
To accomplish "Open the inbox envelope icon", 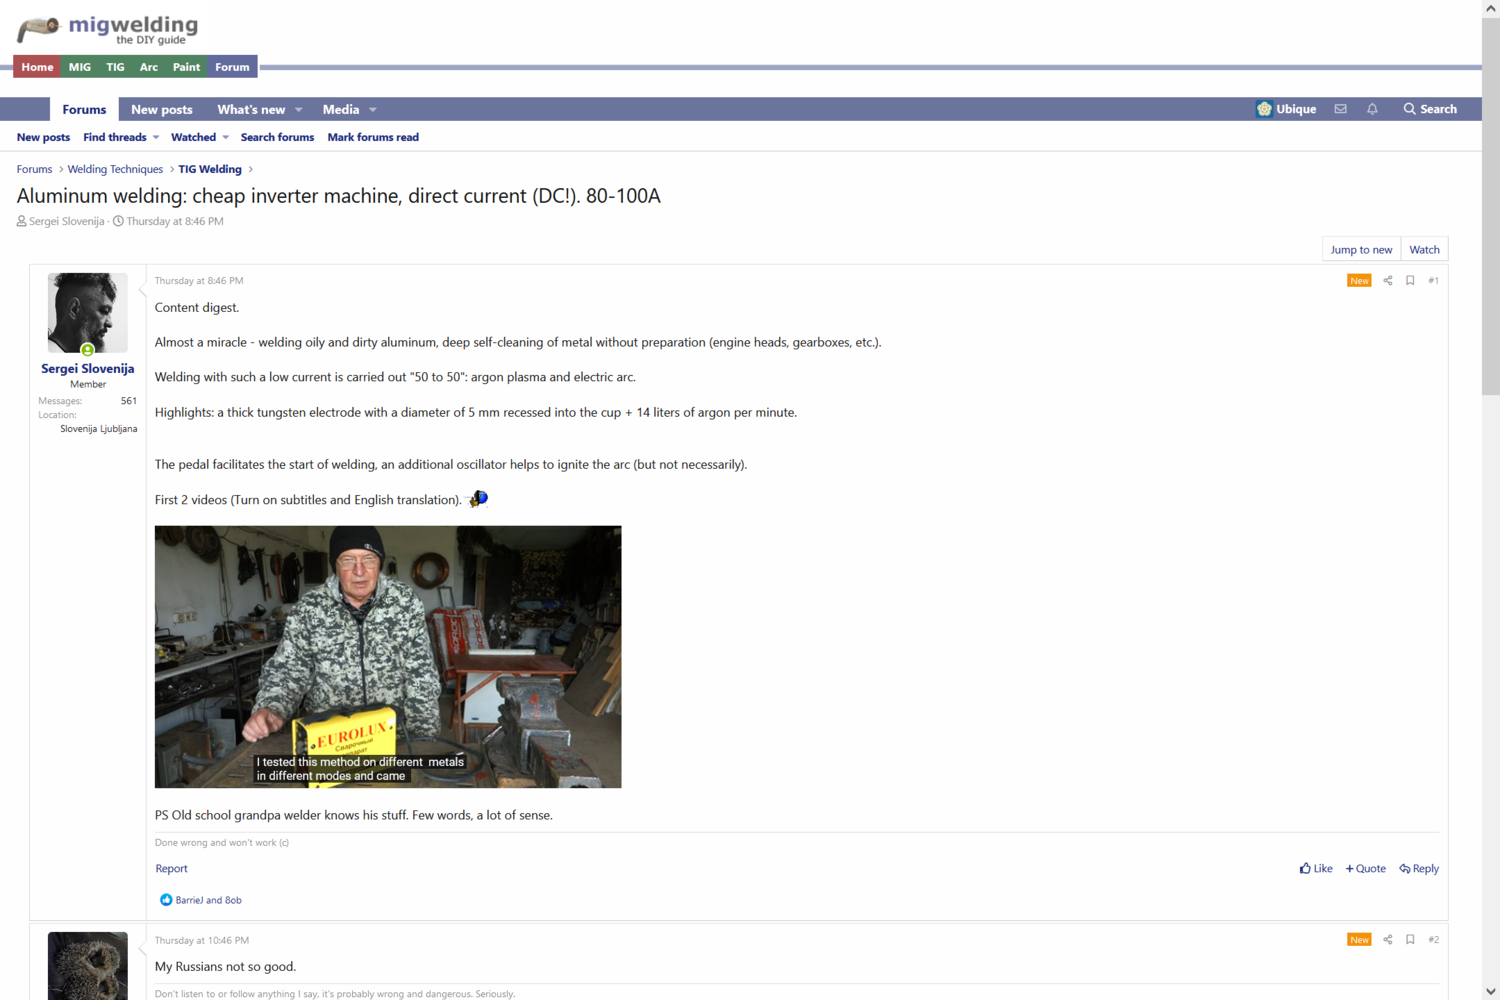I will click(x=1340, y=109).
